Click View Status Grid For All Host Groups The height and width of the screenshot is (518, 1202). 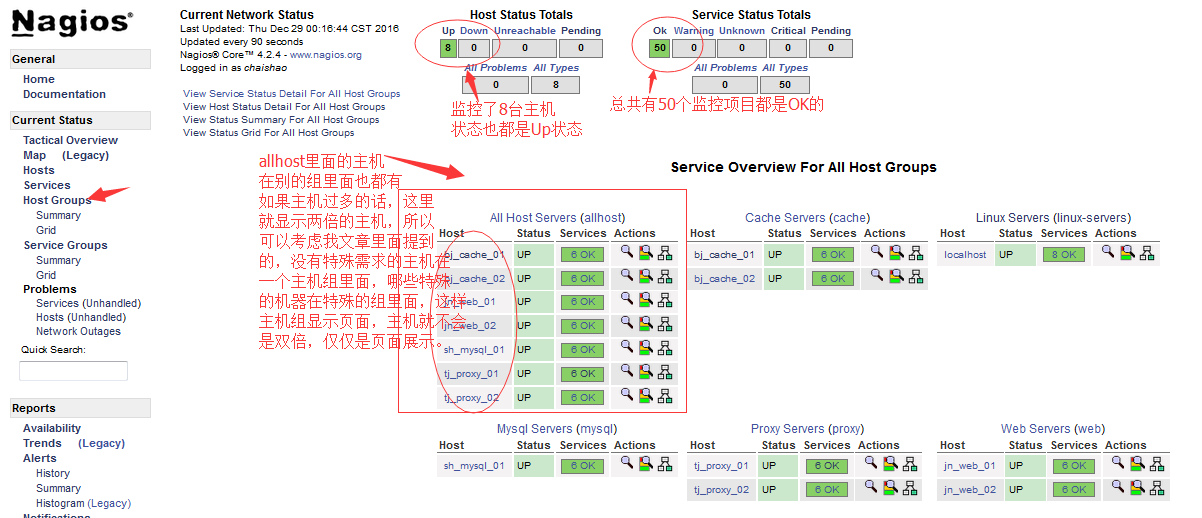tap(268, 132)
